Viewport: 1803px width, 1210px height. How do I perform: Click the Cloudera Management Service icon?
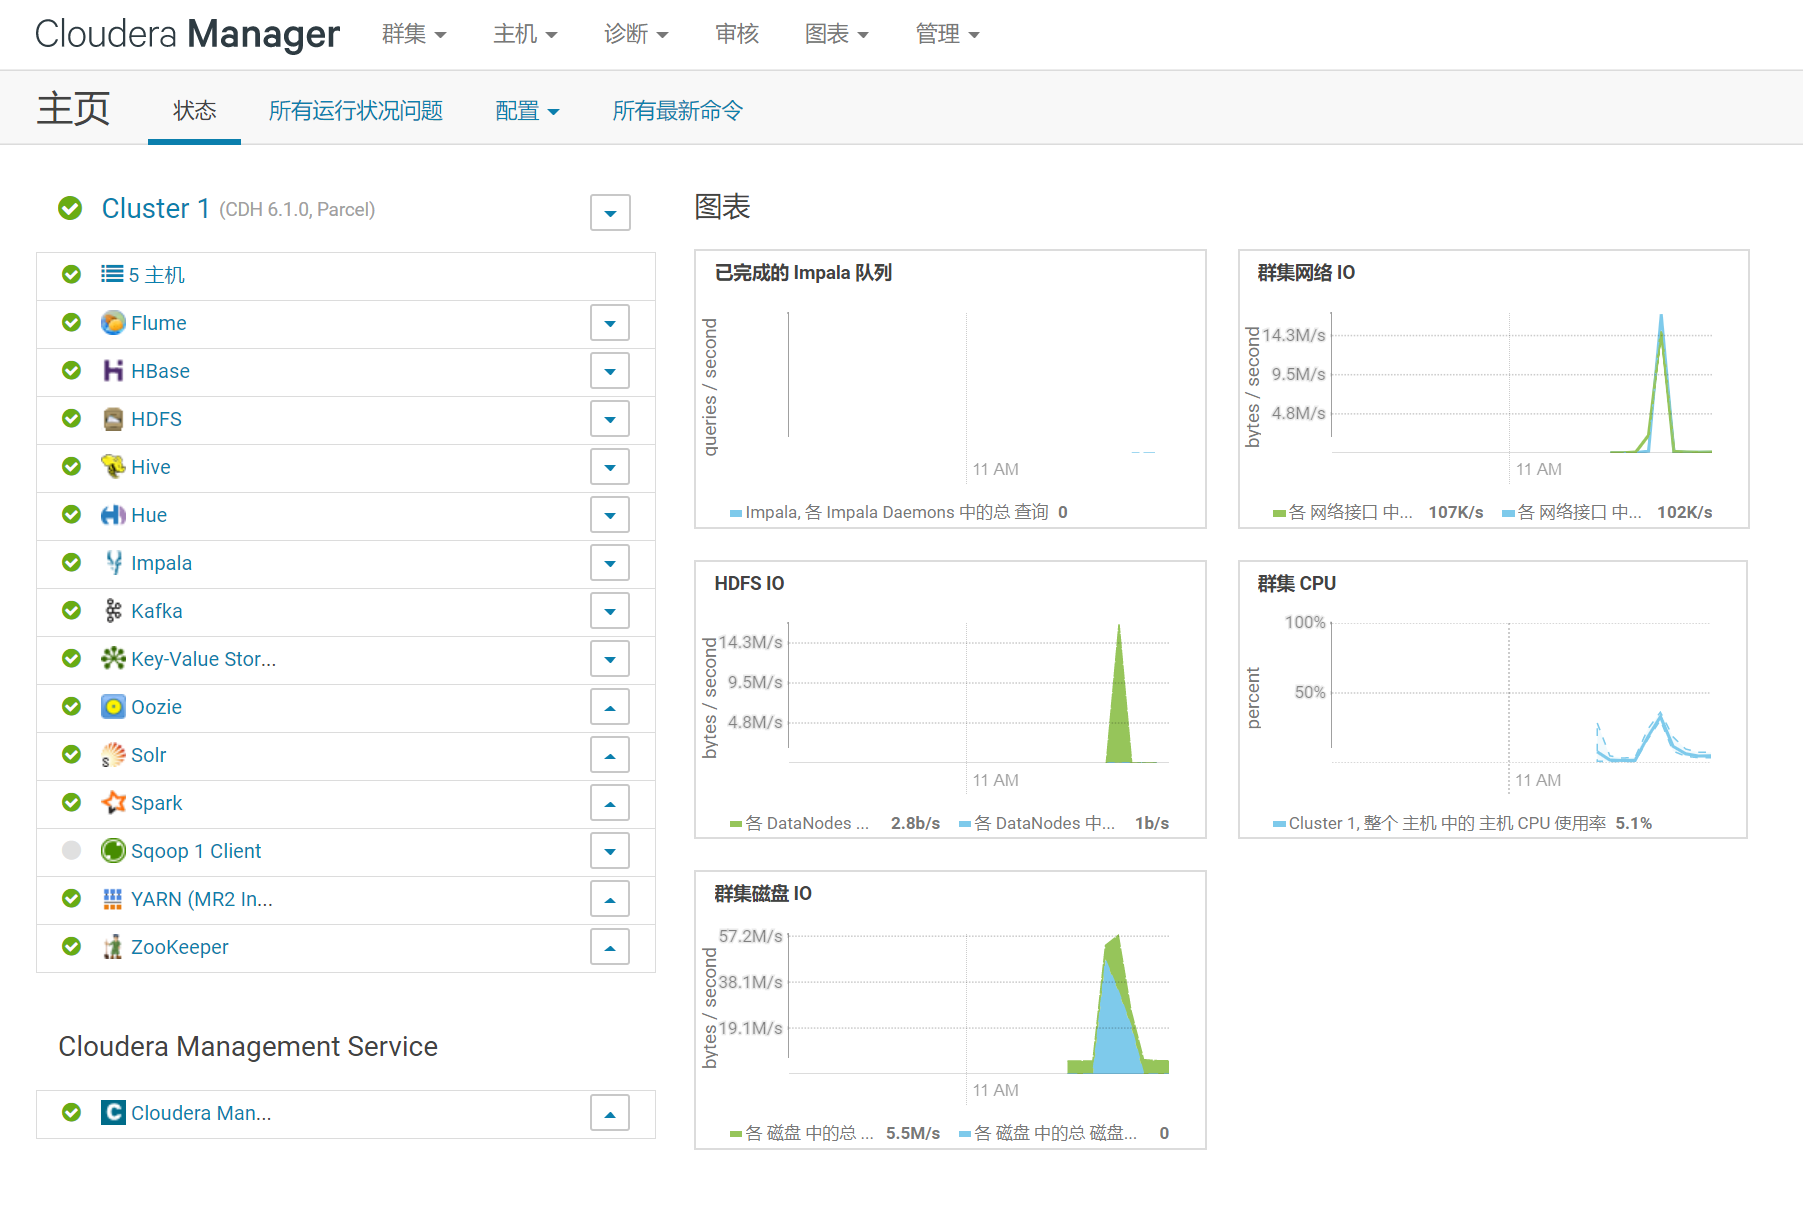point(113,1113)
